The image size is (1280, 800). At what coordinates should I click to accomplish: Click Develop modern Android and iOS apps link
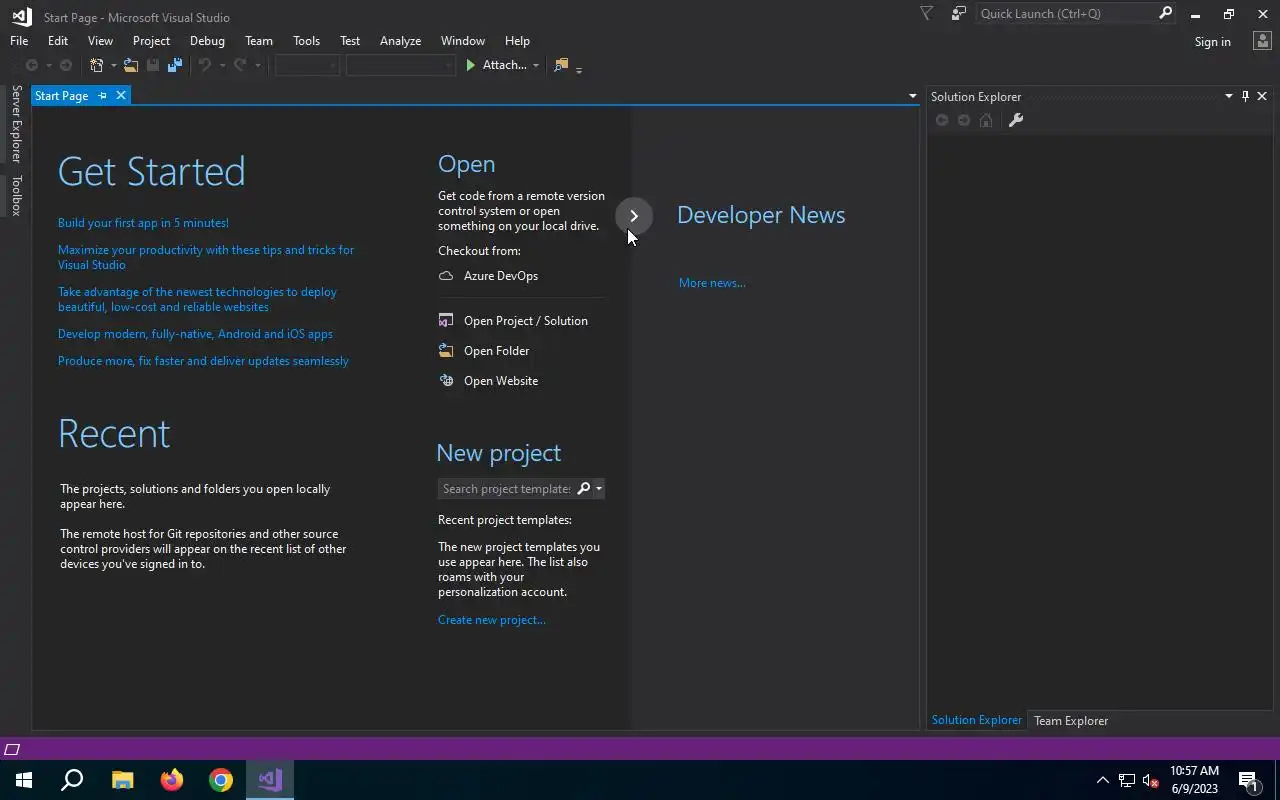pyautogui.click(x=195, y=334)
